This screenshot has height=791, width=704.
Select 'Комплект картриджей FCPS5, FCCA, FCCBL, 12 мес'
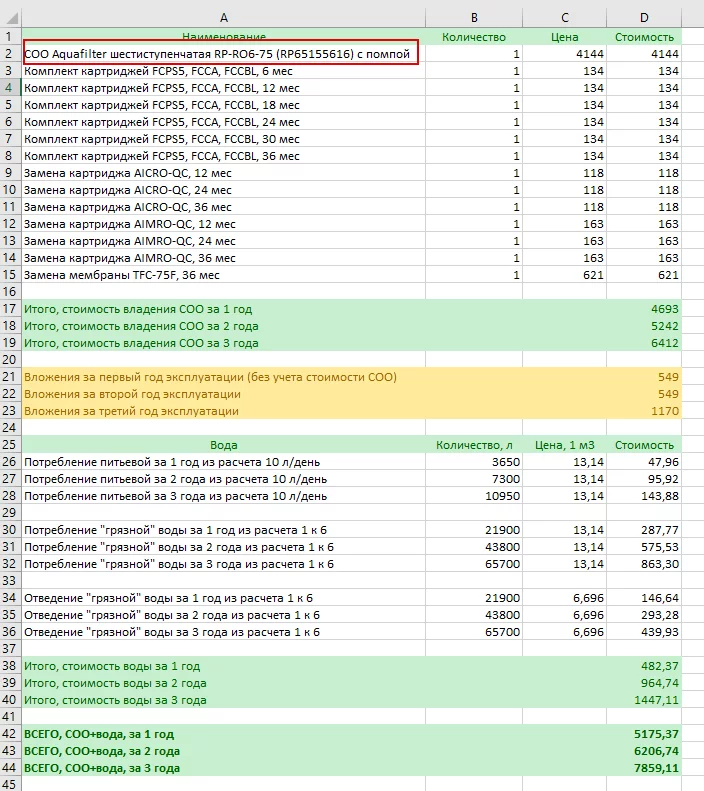point(223,88)
